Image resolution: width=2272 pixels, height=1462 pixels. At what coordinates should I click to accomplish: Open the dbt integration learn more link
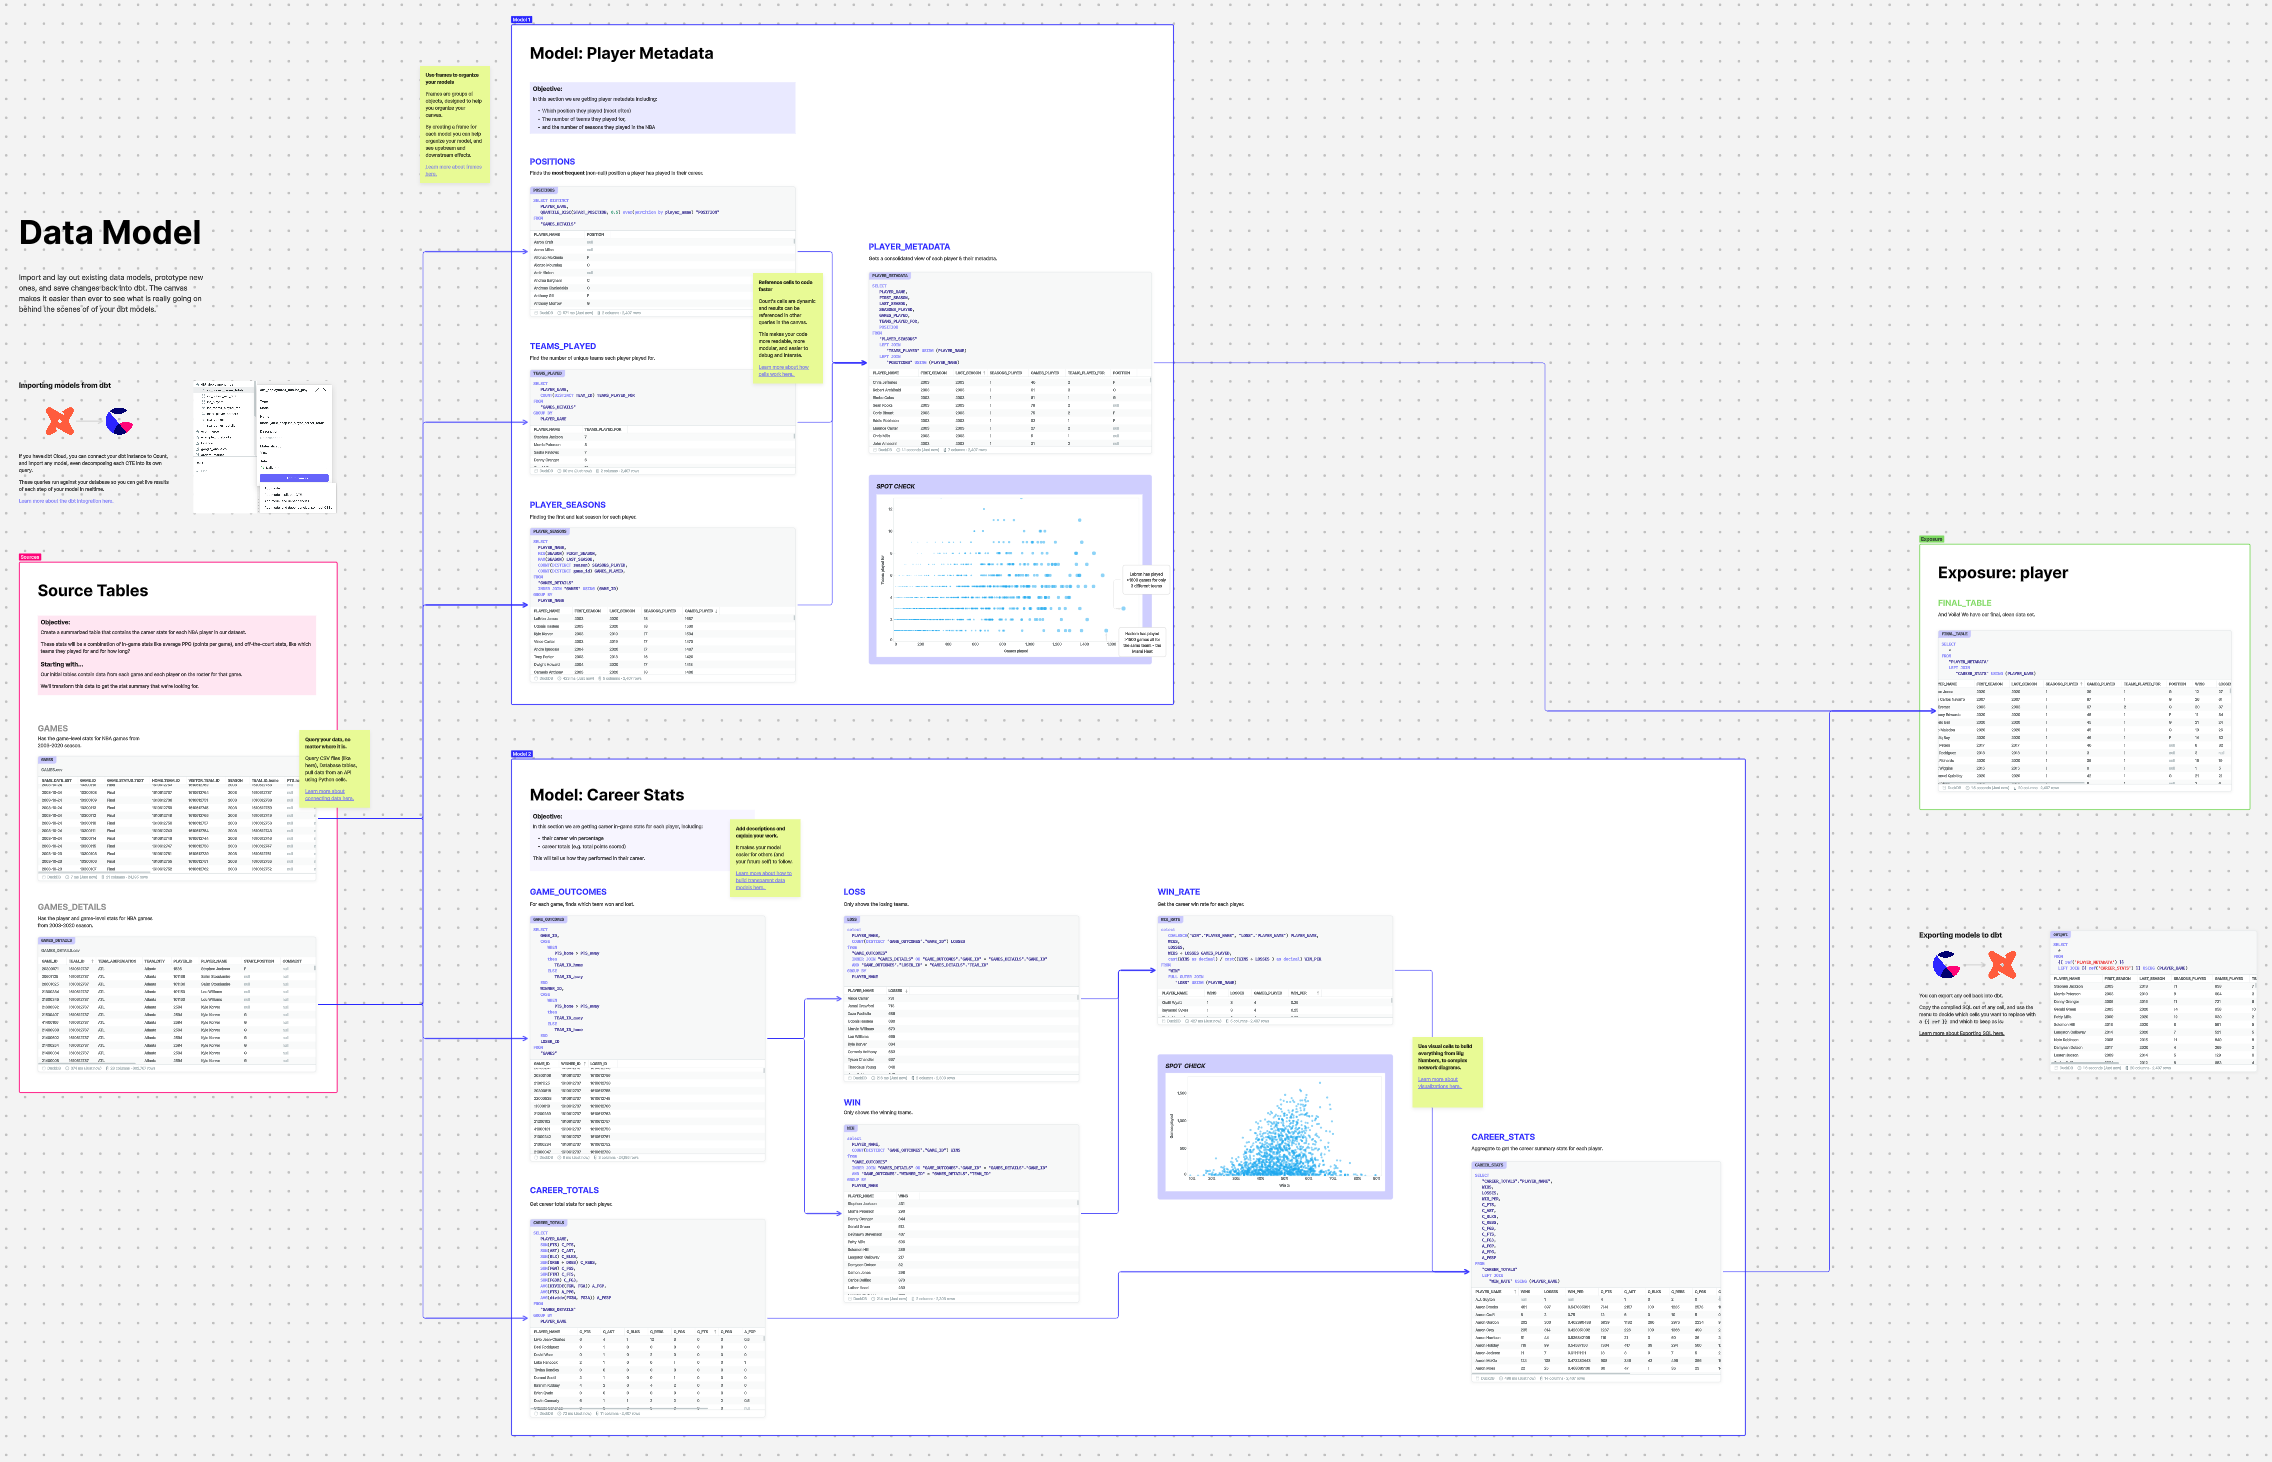click(66, 501)
